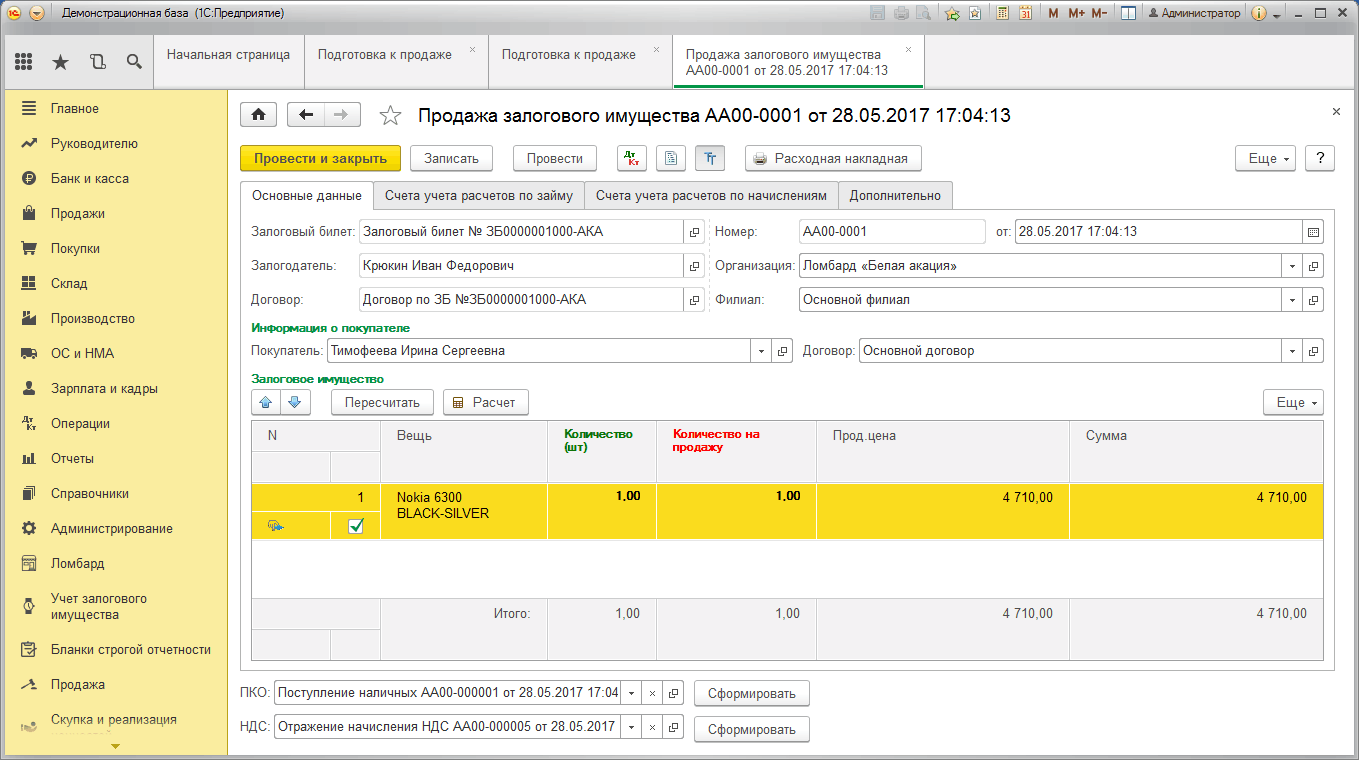Click Провести и закрыть button

click(320, 158)
